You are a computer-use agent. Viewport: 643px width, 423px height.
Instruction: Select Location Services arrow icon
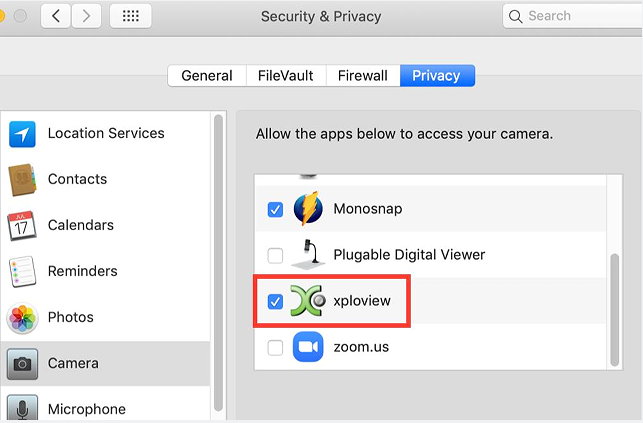pyautogui.click(x=22, y=134)
